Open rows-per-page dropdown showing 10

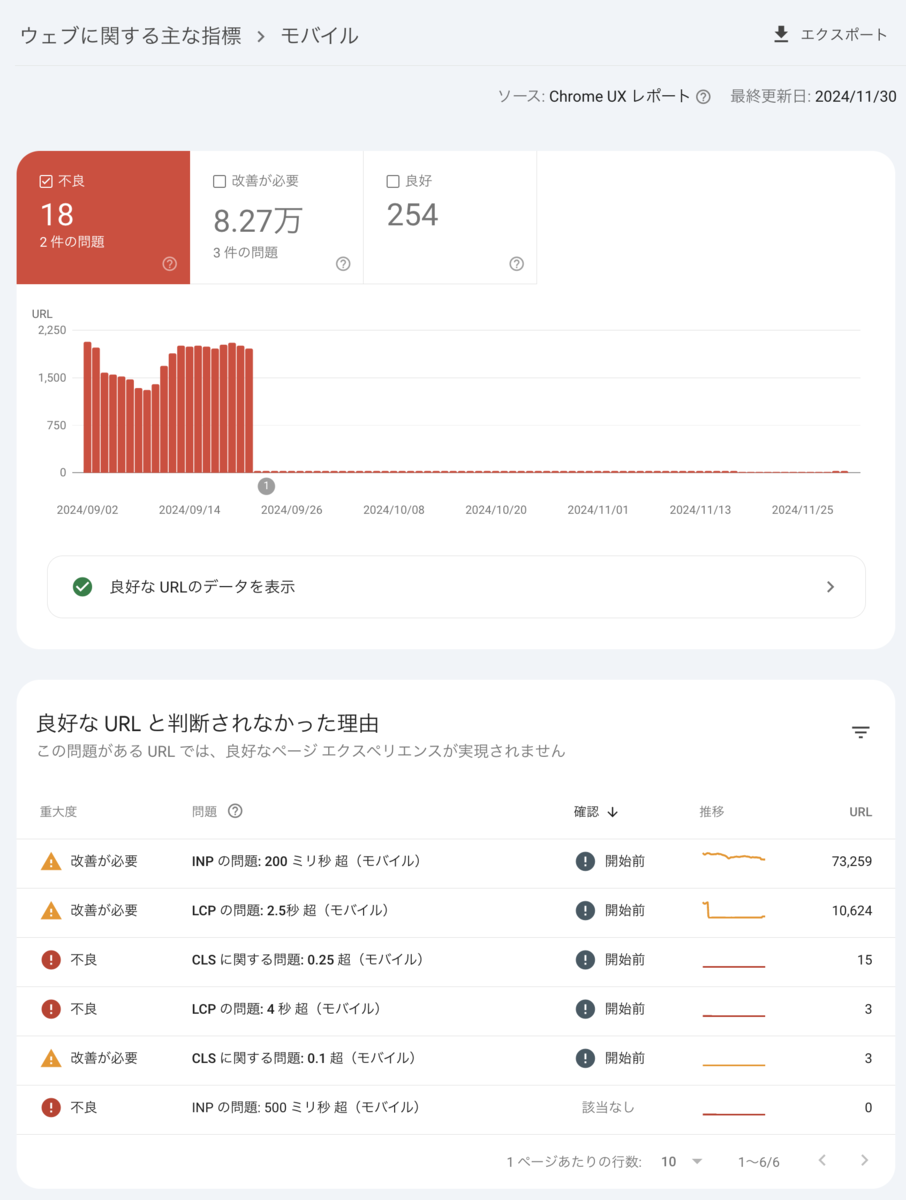[682, 1161]
